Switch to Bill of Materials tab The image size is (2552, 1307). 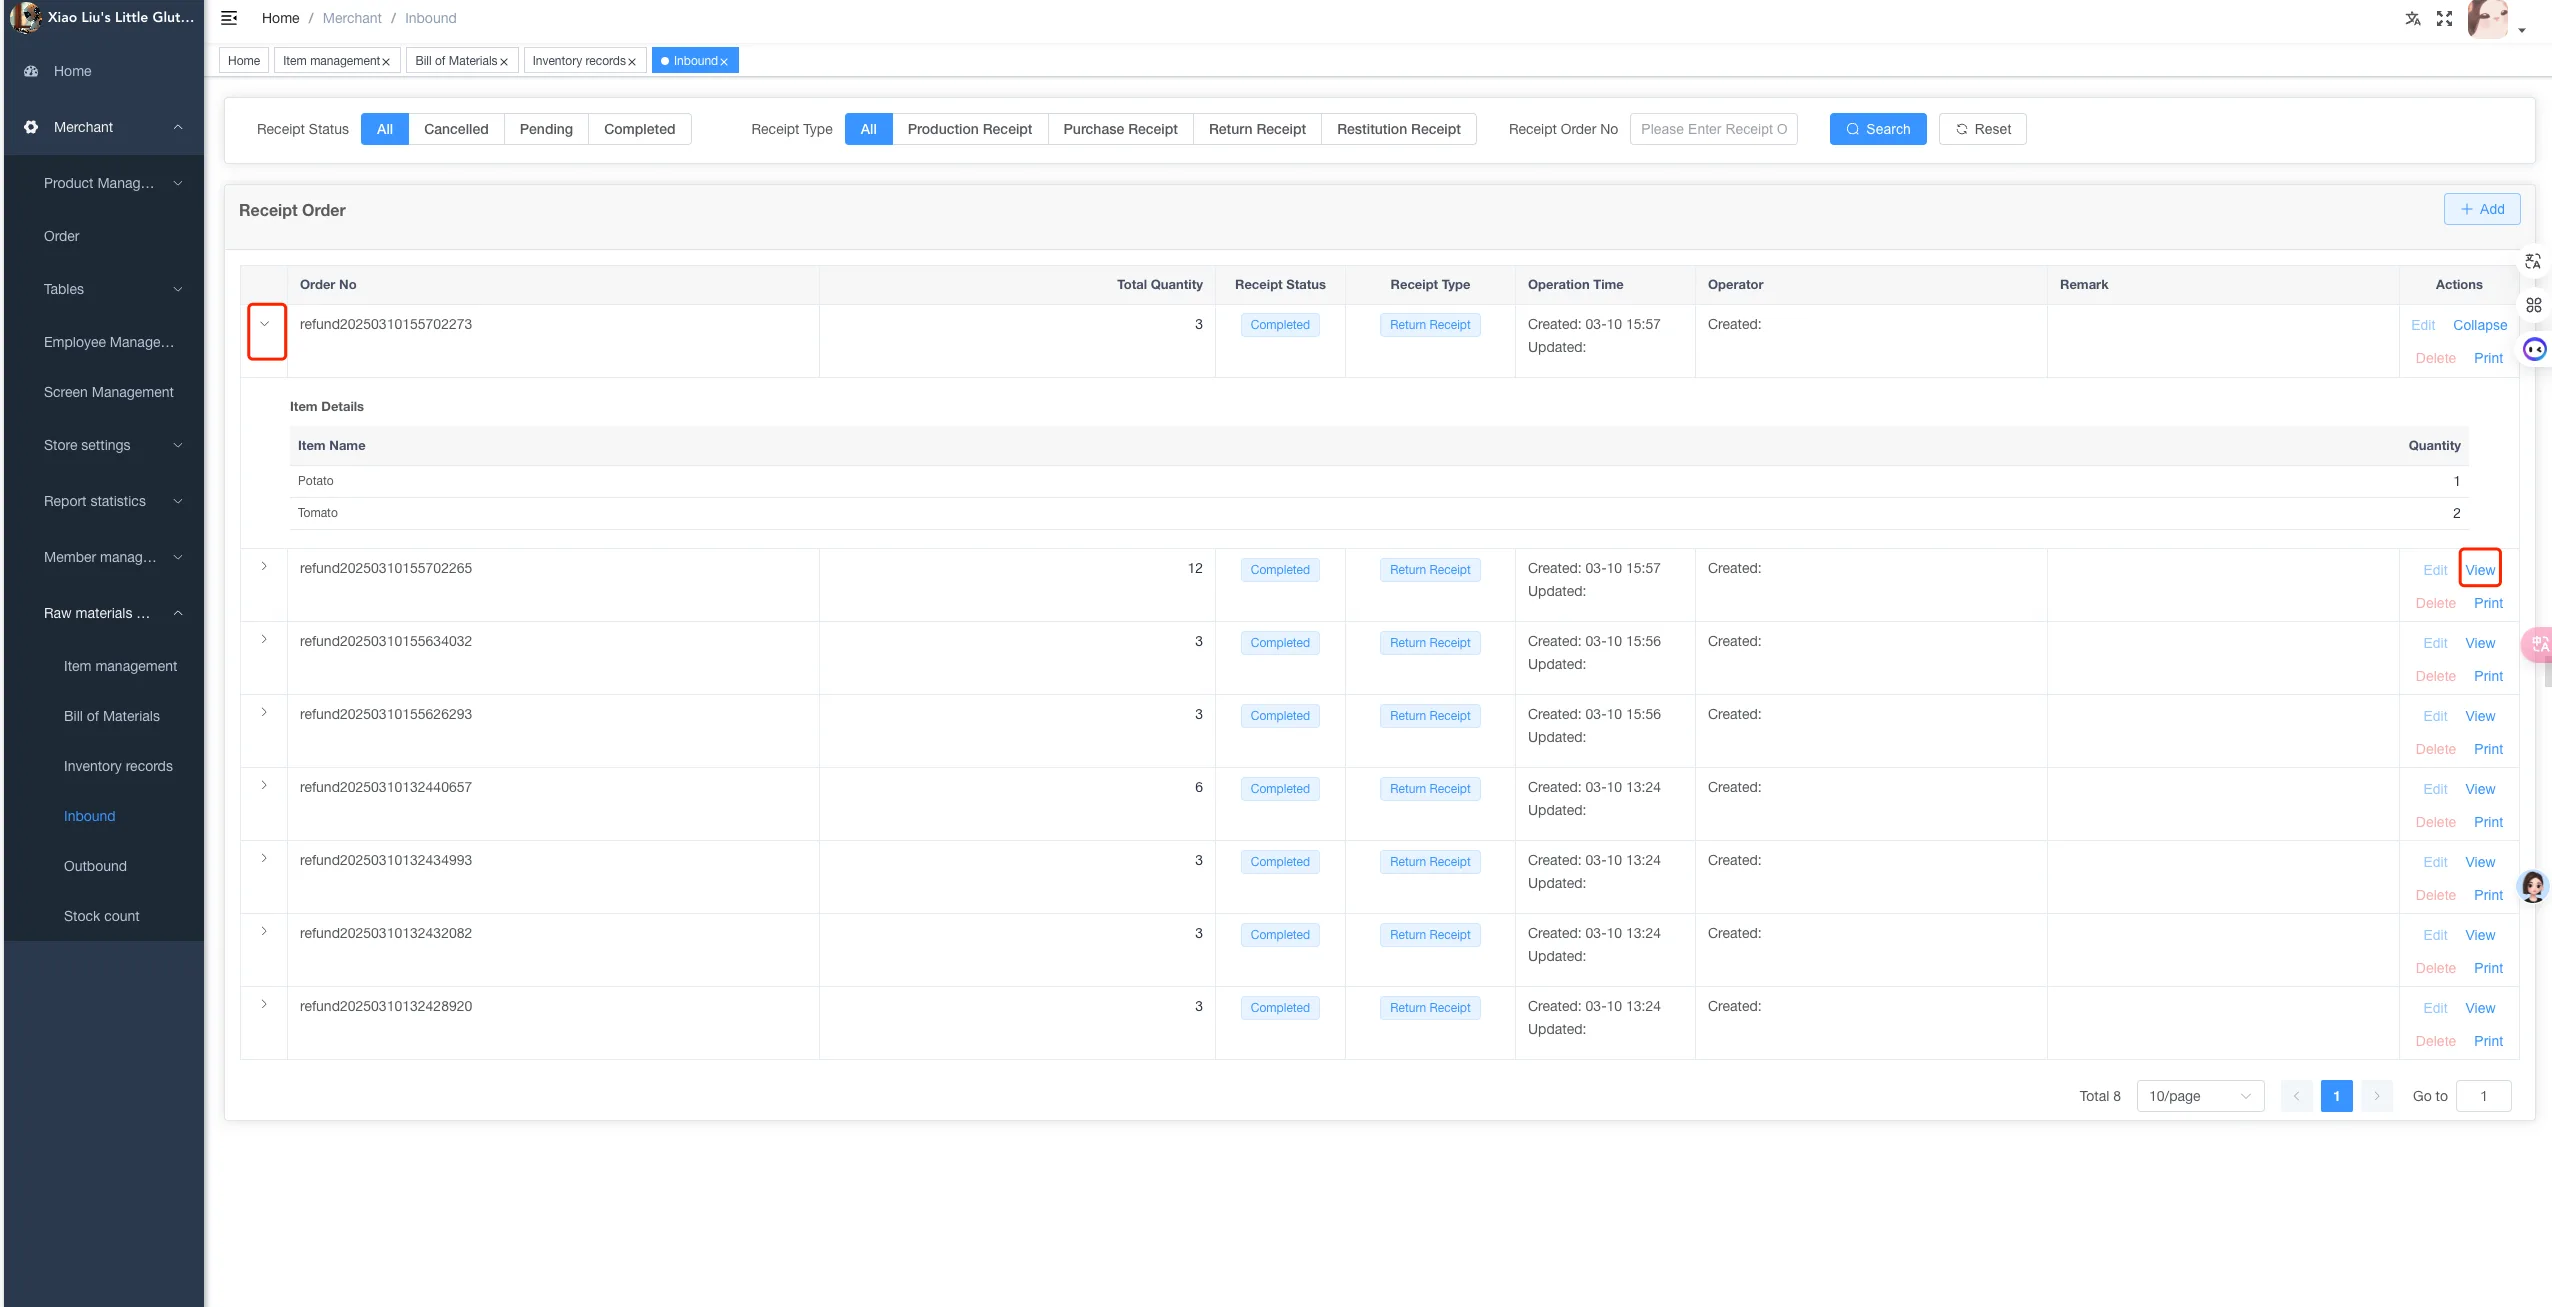(456, 61)
